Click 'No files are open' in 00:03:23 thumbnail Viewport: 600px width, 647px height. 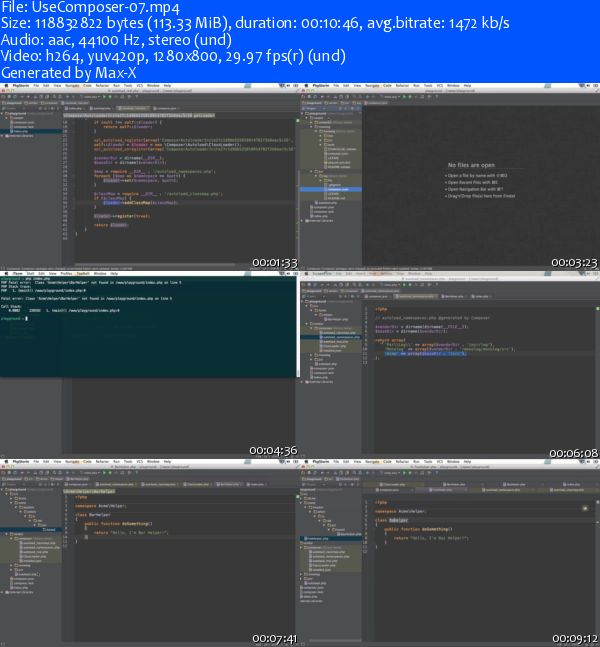point(471,165)
